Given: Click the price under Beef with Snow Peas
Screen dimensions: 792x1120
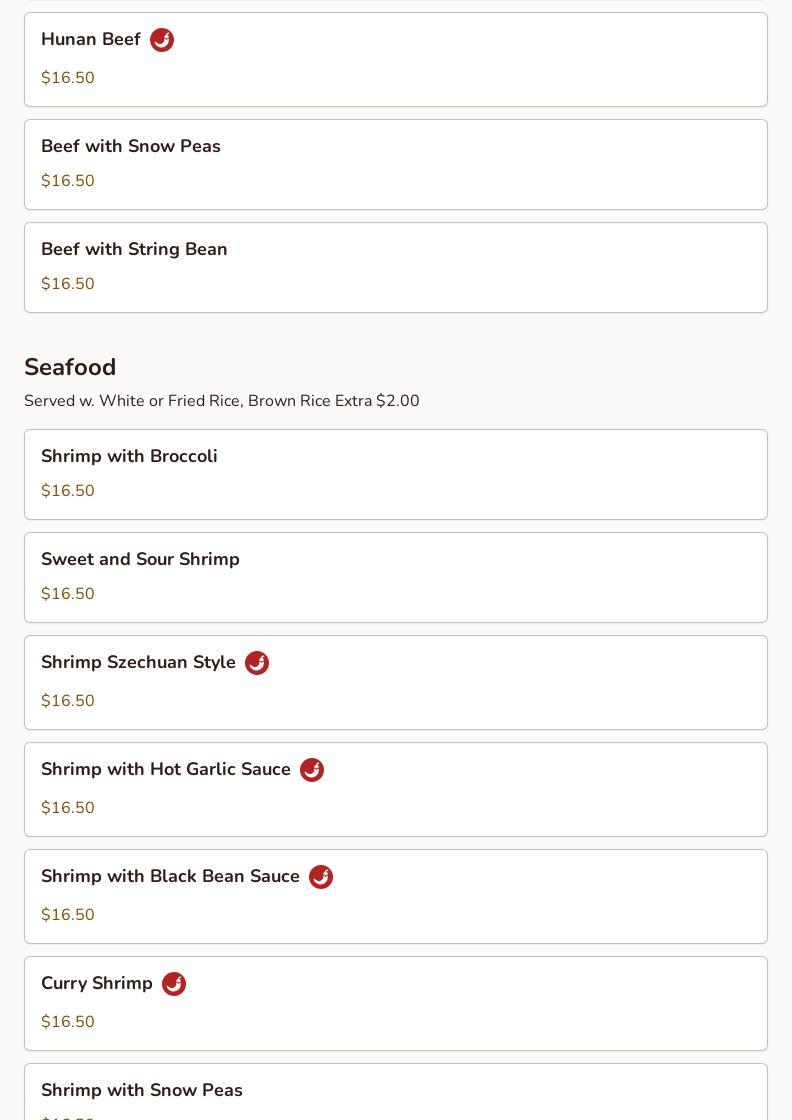Looking at the screenshot, I should [x=68, y=181].
